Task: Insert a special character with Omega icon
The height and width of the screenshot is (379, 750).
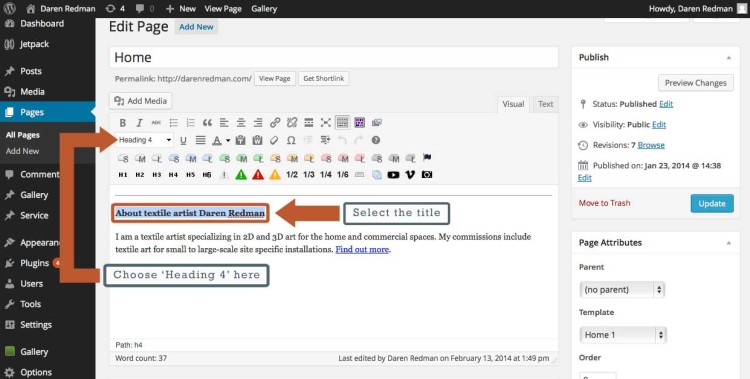Action: pyautogui.click(x=291, y=140)
